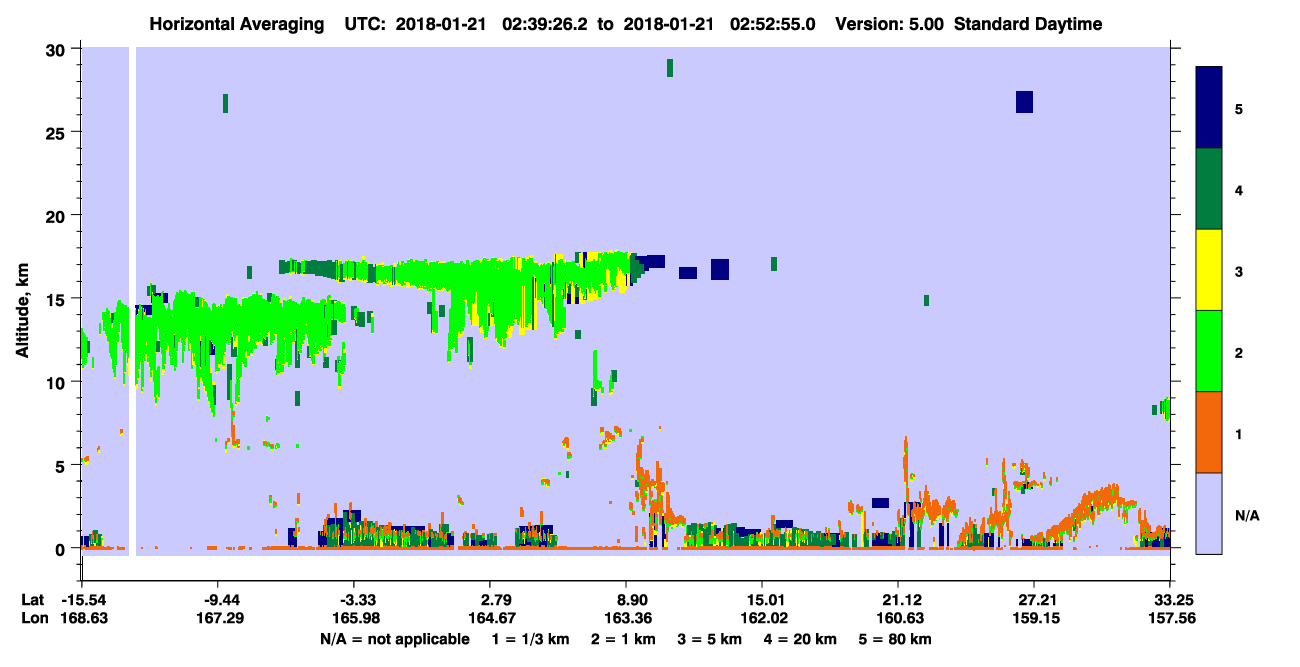Click the dark blue color bar segment 5
Screen dimensions: 1300x667
(x=1209, y=107)
